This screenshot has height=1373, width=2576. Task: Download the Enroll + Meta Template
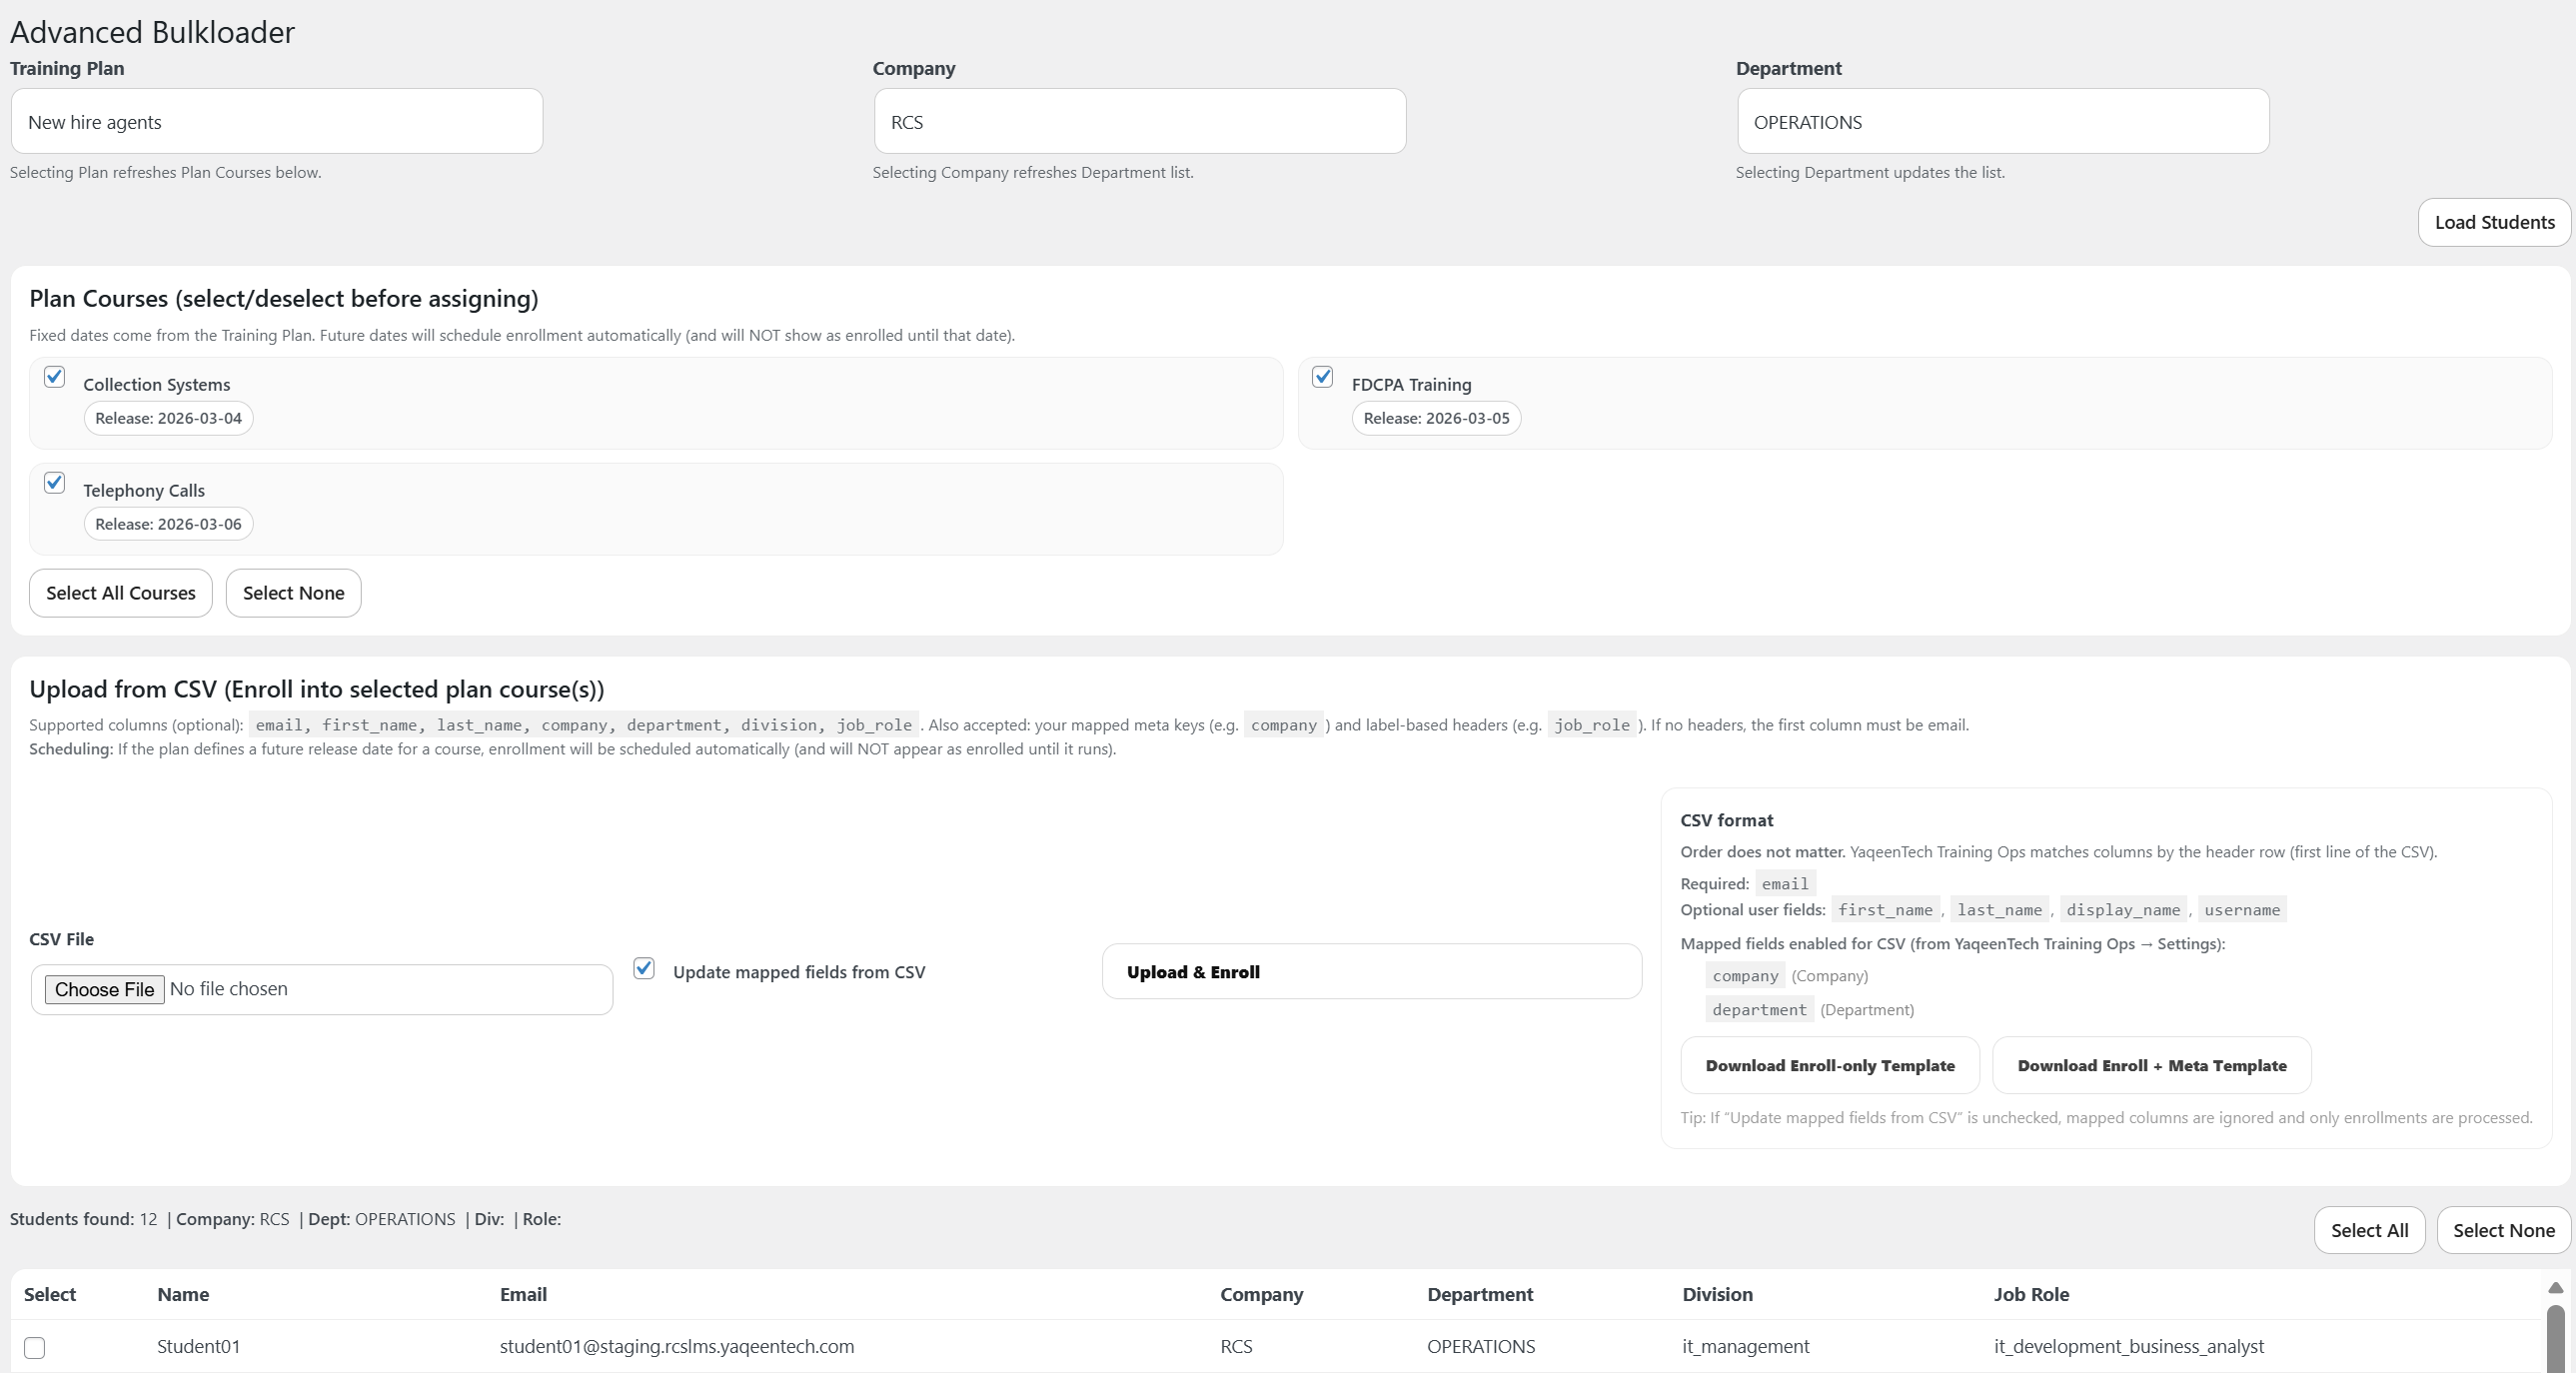tap(2152, 1065)
